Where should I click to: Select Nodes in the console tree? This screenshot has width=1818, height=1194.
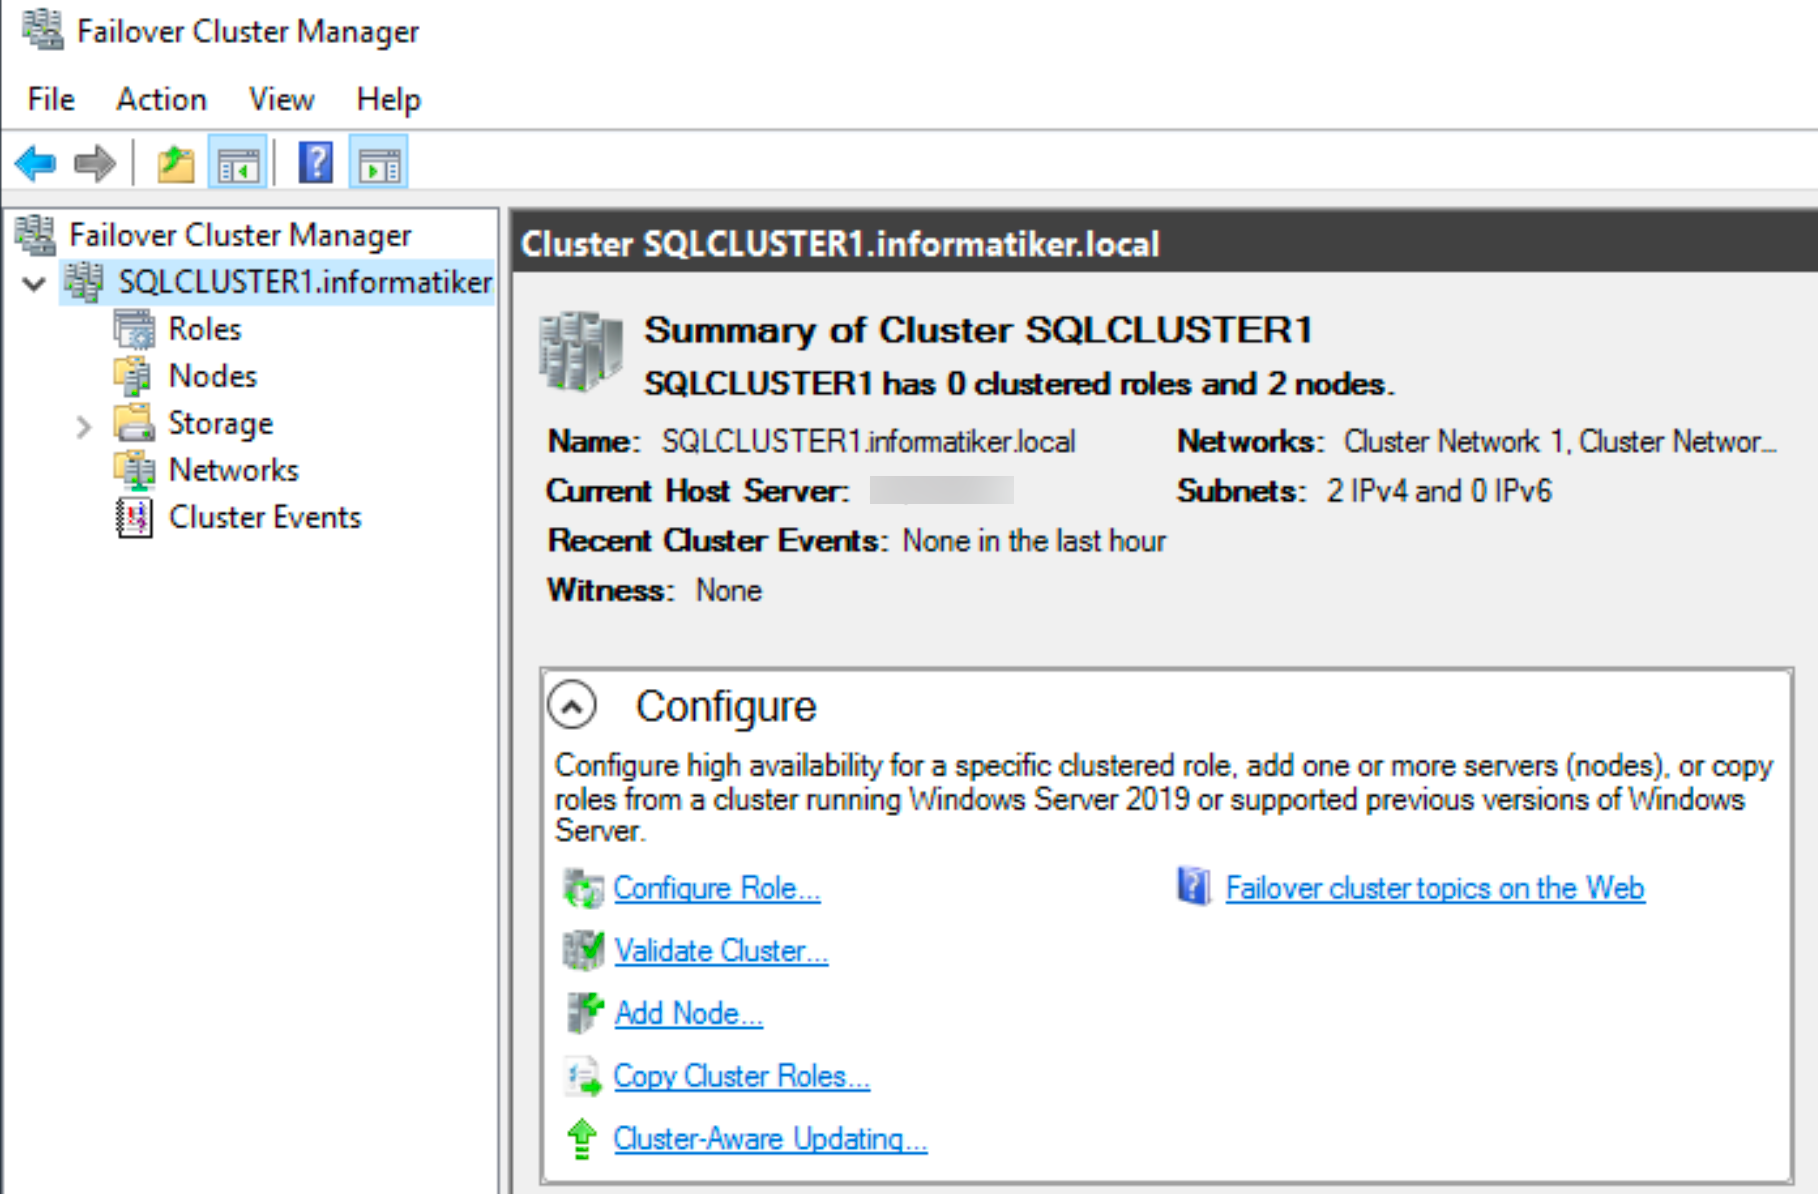coord(212,376)
